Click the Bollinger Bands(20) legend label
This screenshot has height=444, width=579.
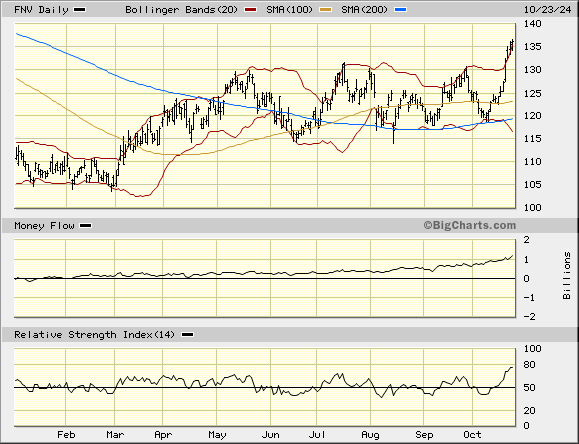(x=181, y=10)
